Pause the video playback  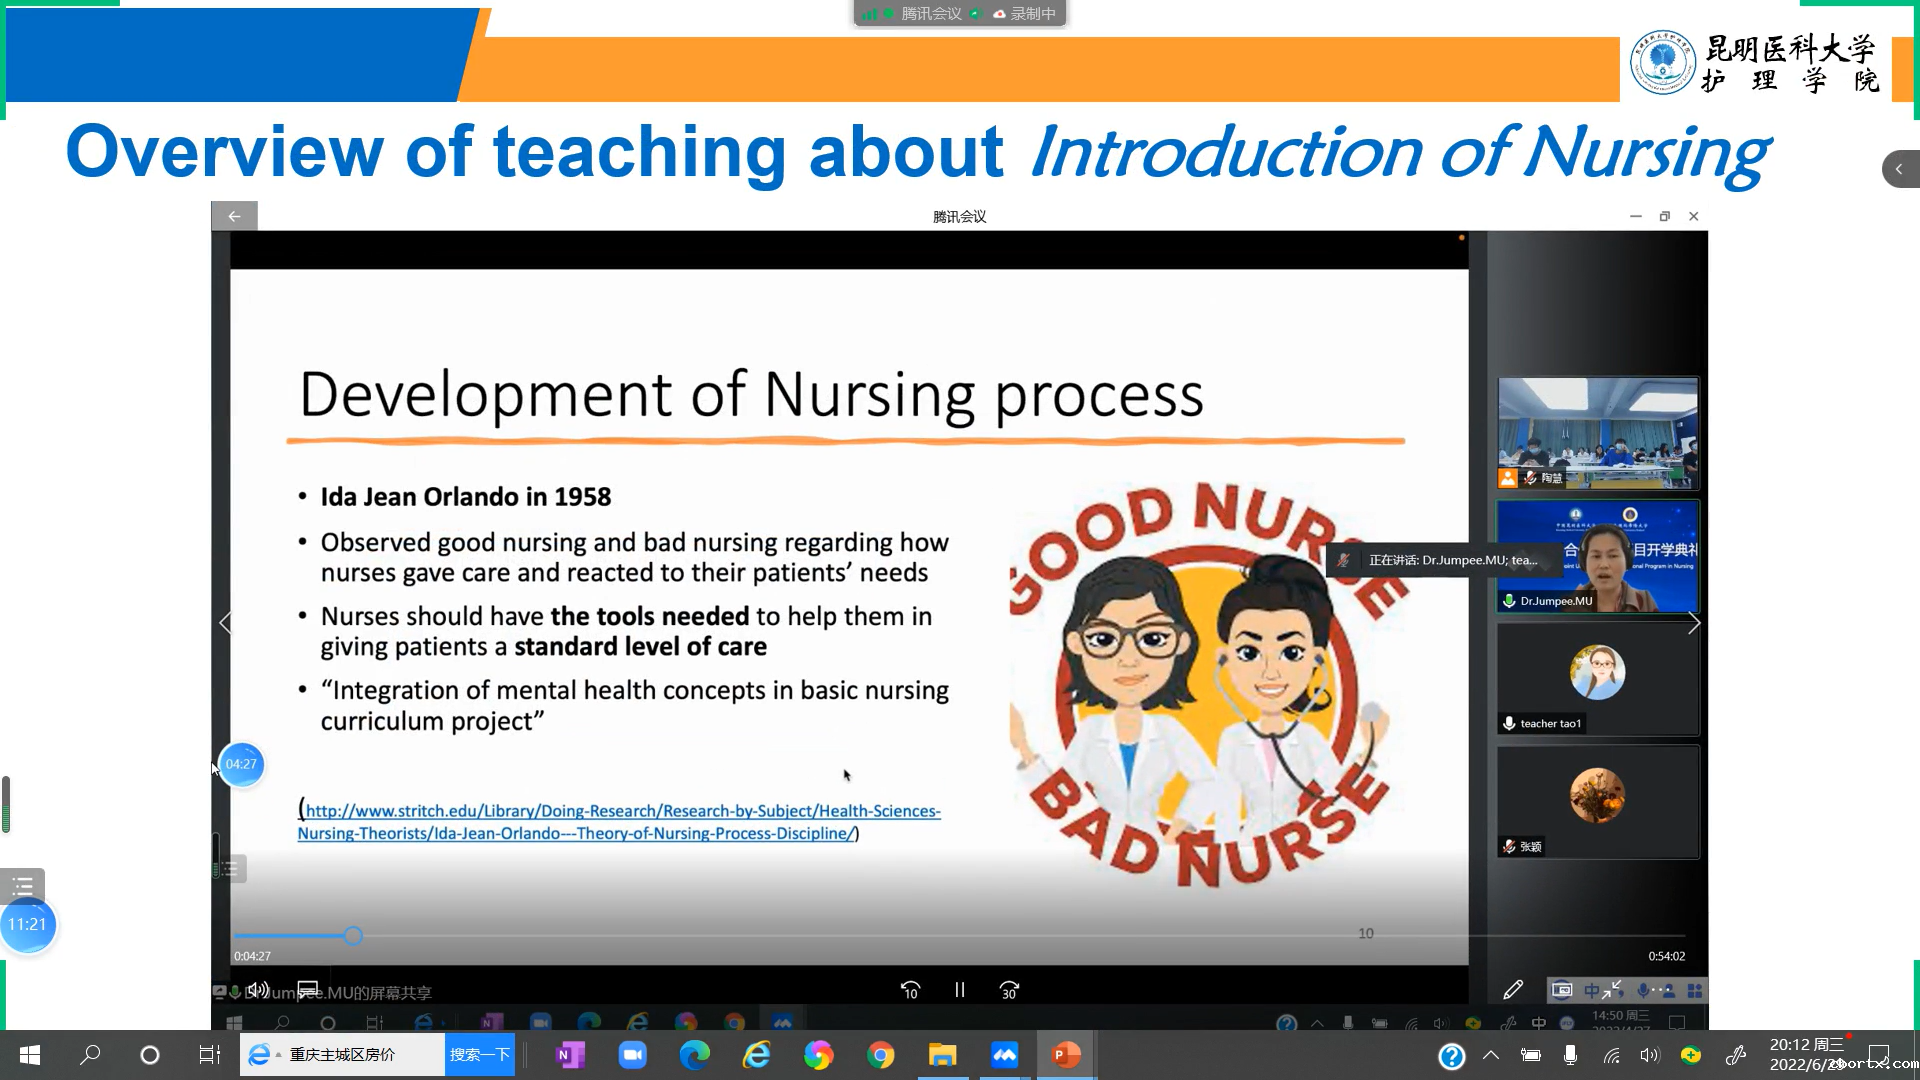pos(959,990)
